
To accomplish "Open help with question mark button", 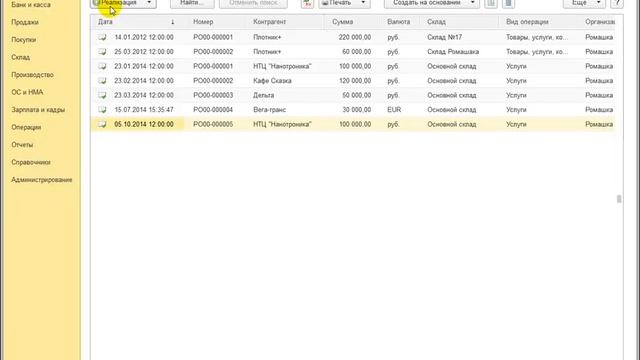I will click(617, 3).
